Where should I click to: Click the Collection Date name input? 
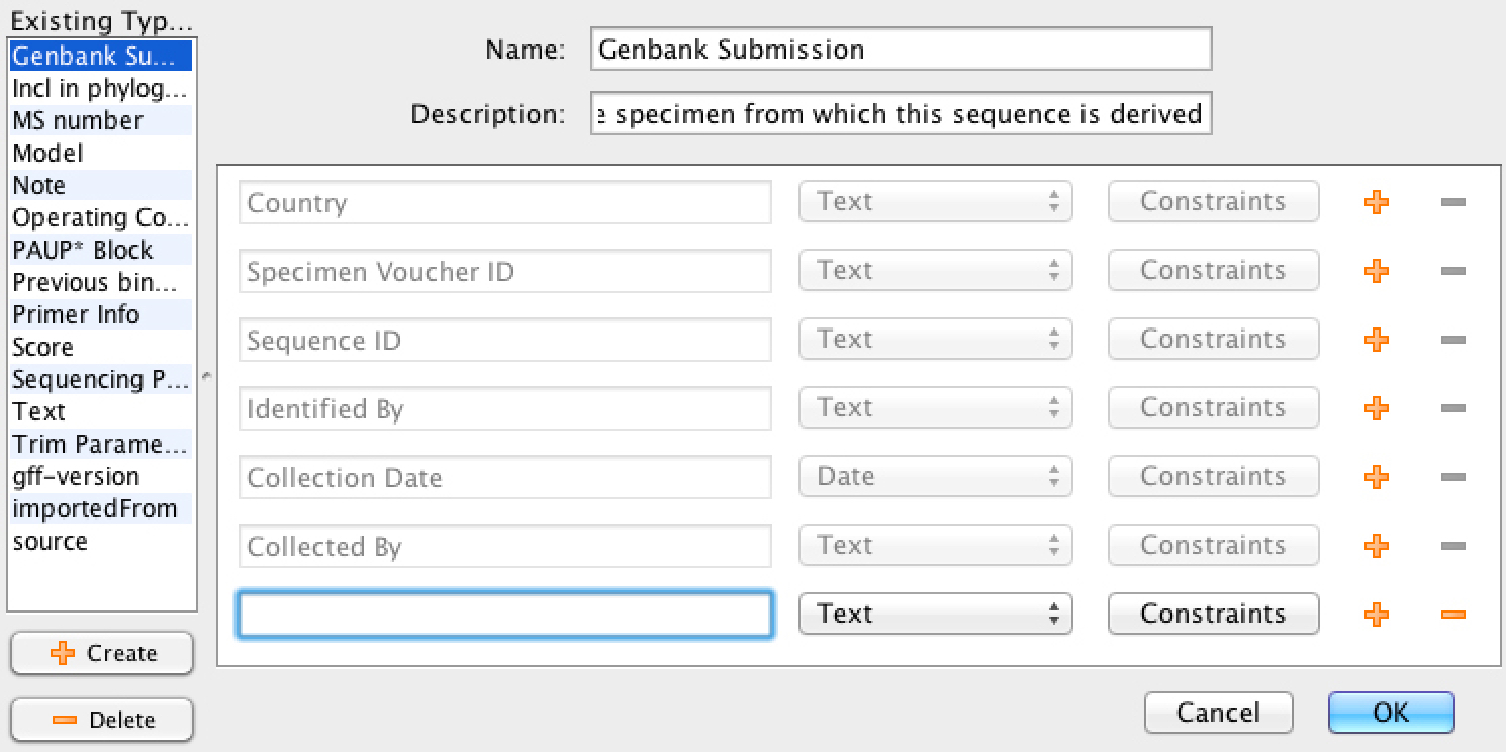tap(505, 477)
